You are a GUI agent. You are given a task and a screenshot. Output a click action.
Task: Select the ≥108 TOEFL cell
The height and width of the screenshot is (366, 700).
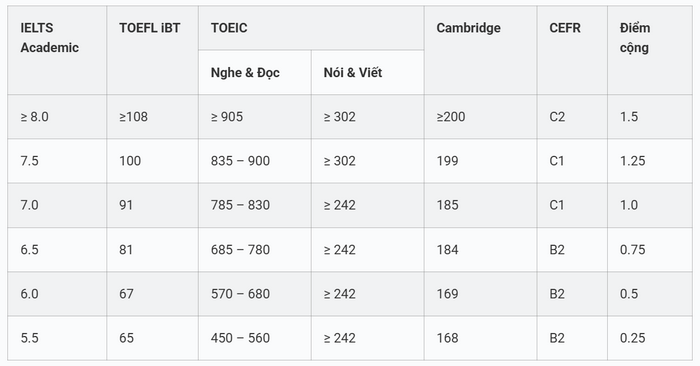pyautogui.click(x=153, y=116)
